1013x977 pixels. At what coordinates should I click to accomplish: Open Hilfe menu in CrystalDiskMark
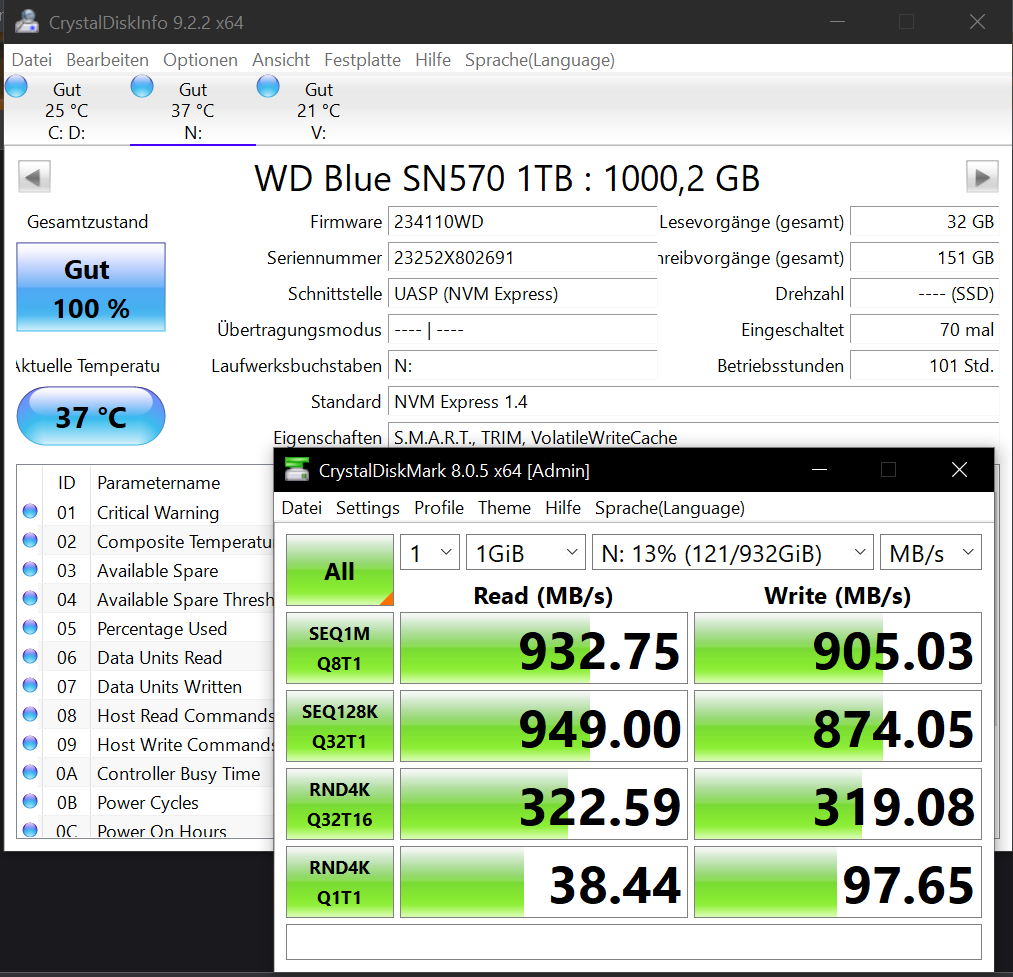click(x=563, y=508)
